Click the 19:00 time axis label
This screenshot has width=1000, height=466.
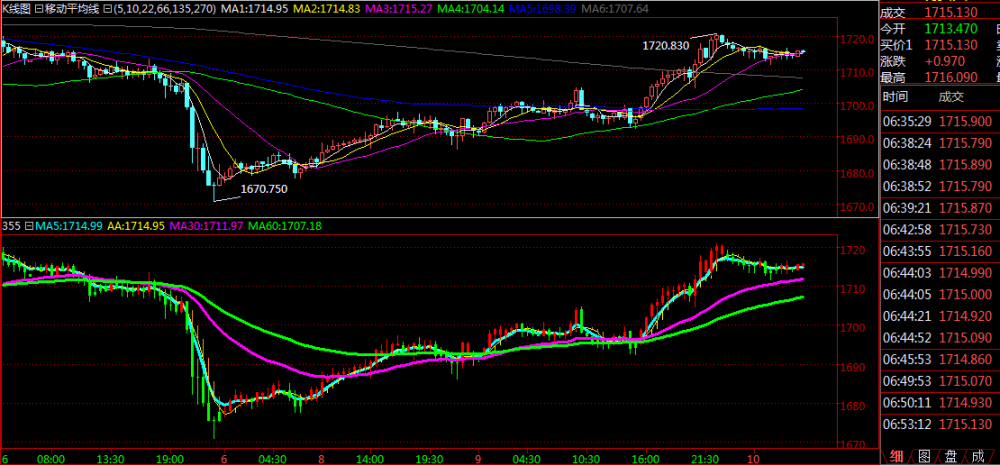[x=170, y=458]
